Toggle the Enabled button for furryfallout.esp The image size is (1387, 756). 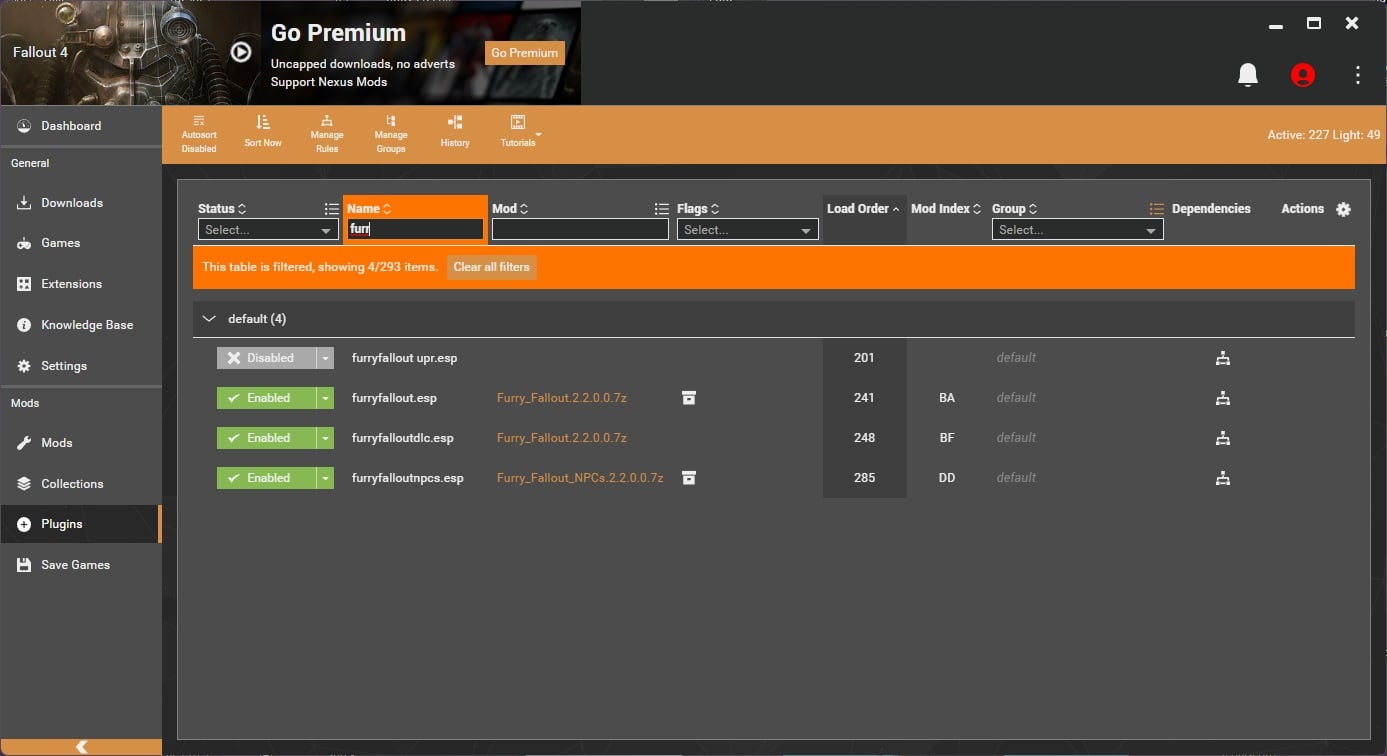coord(266,398)
